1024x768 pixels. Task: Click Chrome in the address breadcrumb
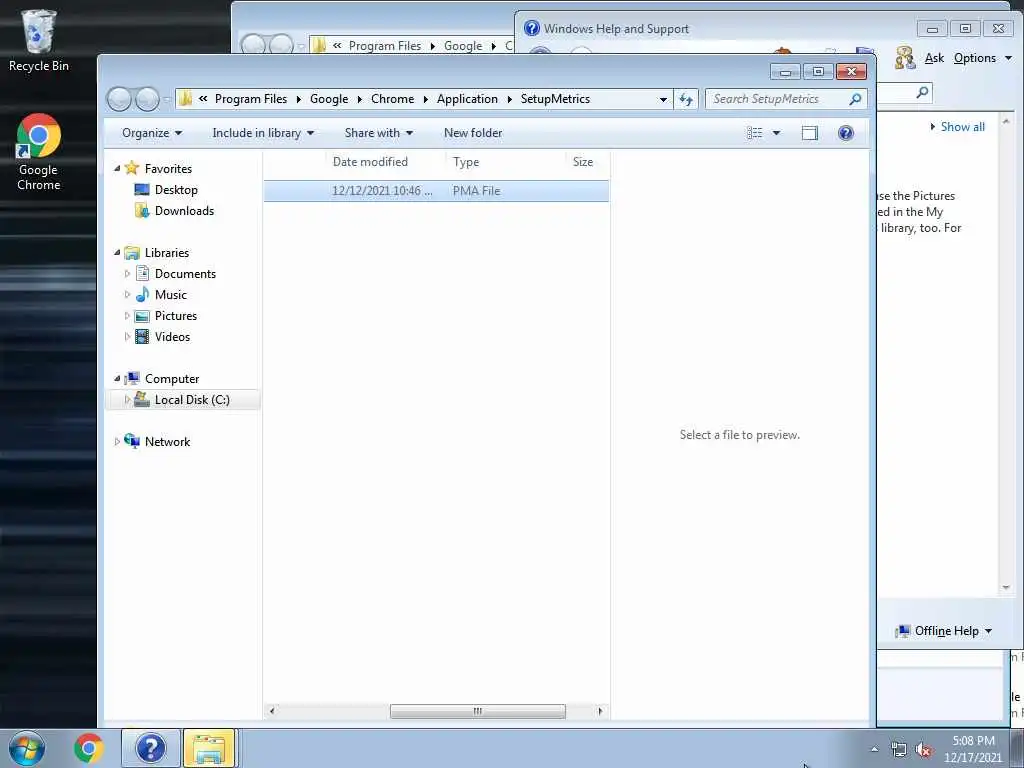392,99
